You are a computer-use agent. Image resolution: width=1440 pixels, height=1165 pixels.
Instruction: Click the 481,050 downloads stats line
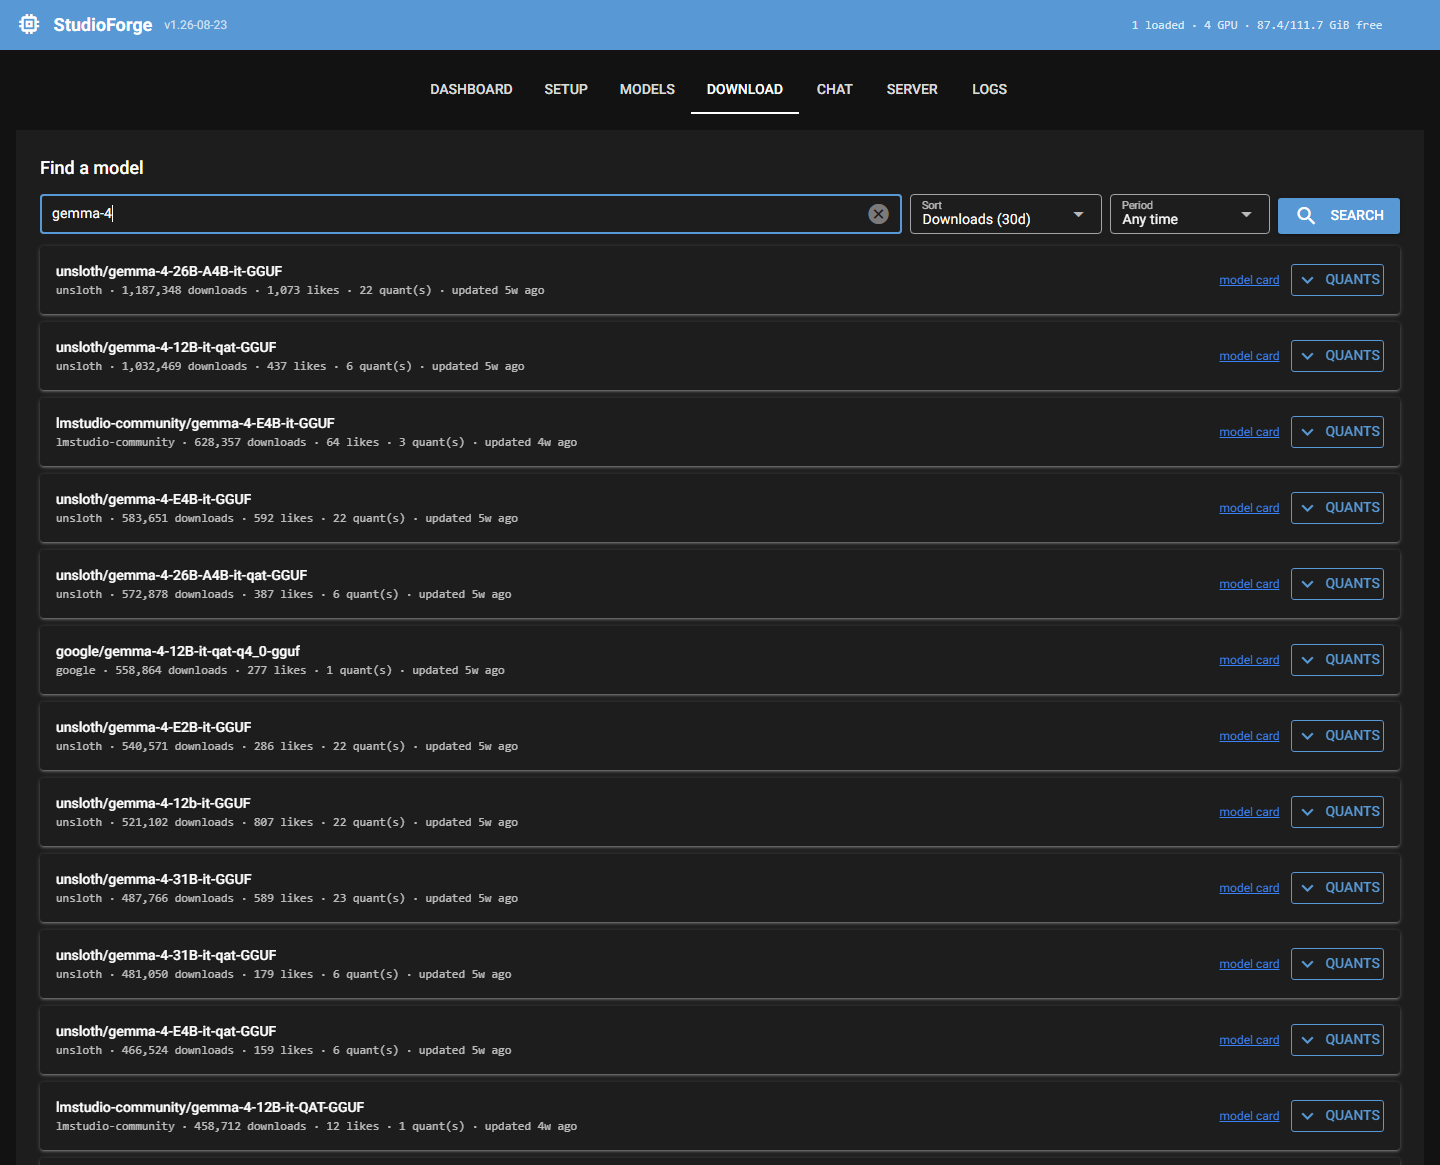284,975
